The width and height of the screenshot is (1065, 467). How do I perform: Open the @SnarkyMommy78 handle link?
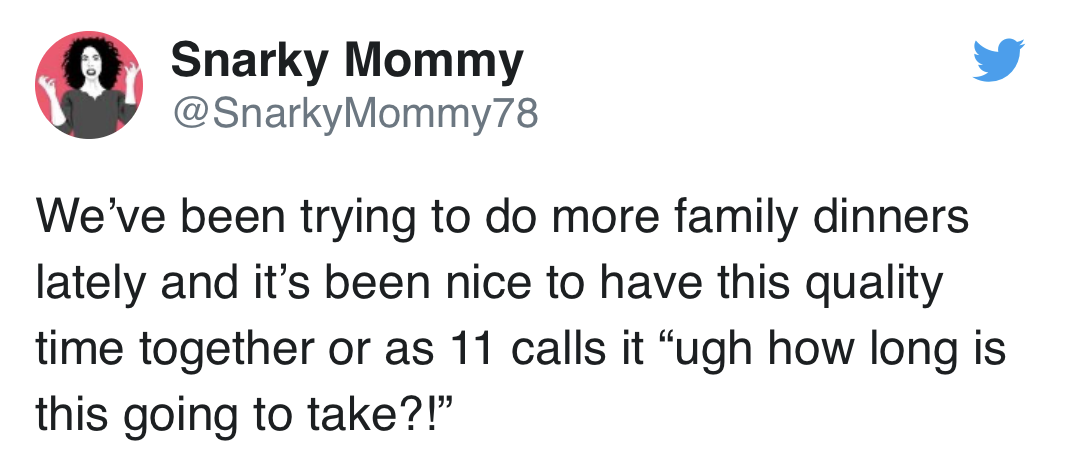[355, 114]
